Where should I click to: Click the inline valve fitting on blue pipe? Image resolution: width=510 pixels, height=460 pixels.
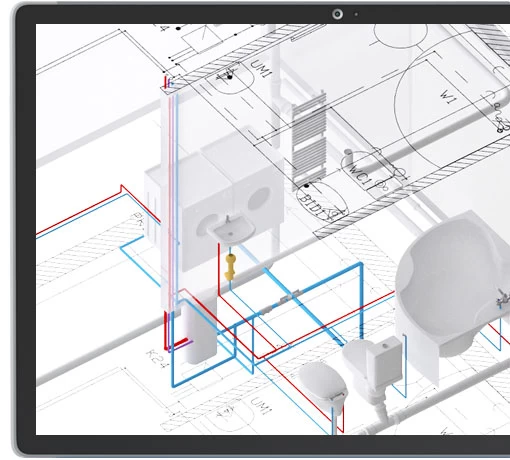[289, 297]
